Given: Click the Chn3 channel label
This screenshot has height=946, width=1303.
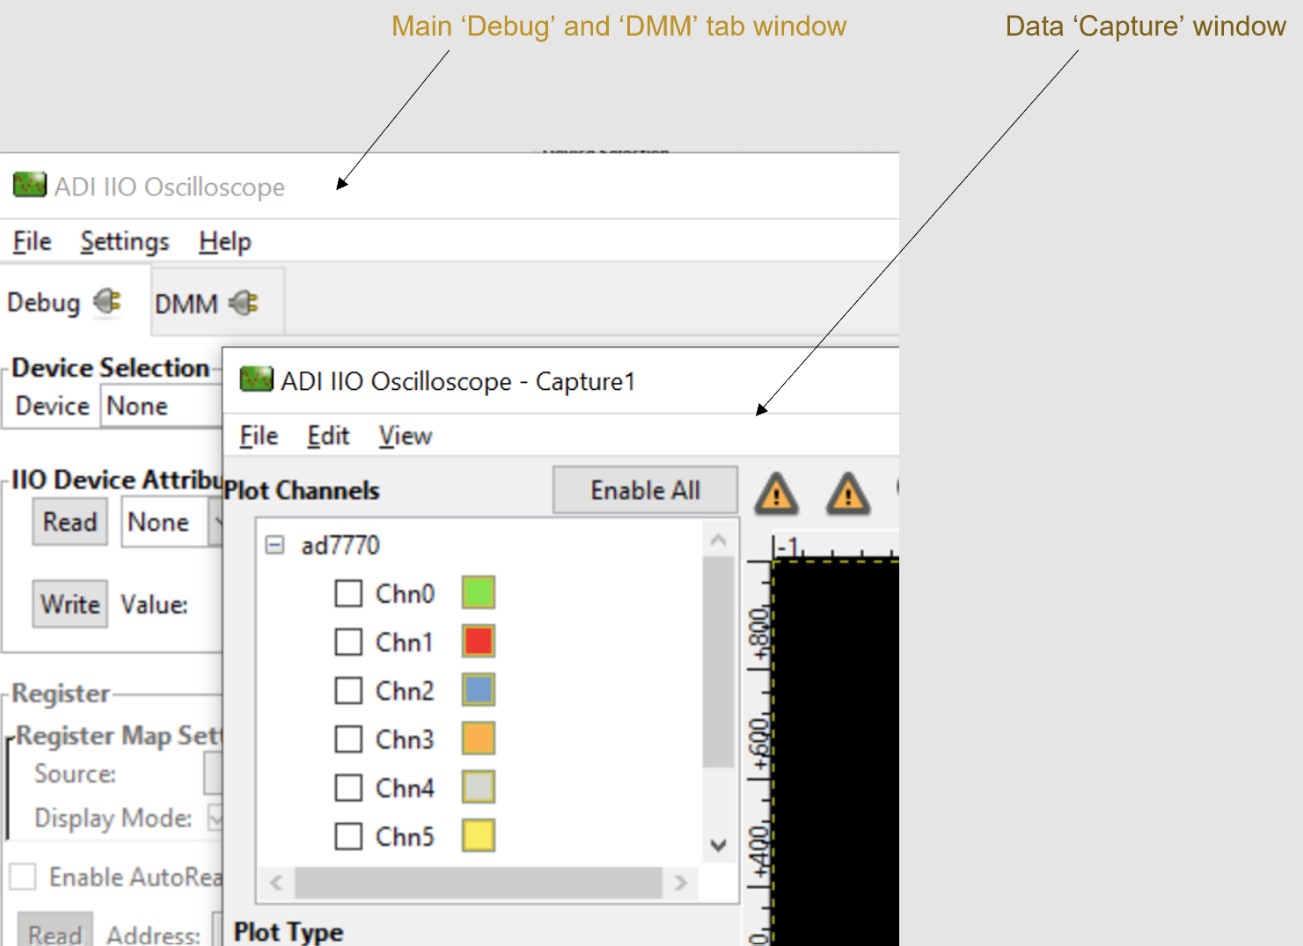Looking at the screenshot, I should pos(405,739).
